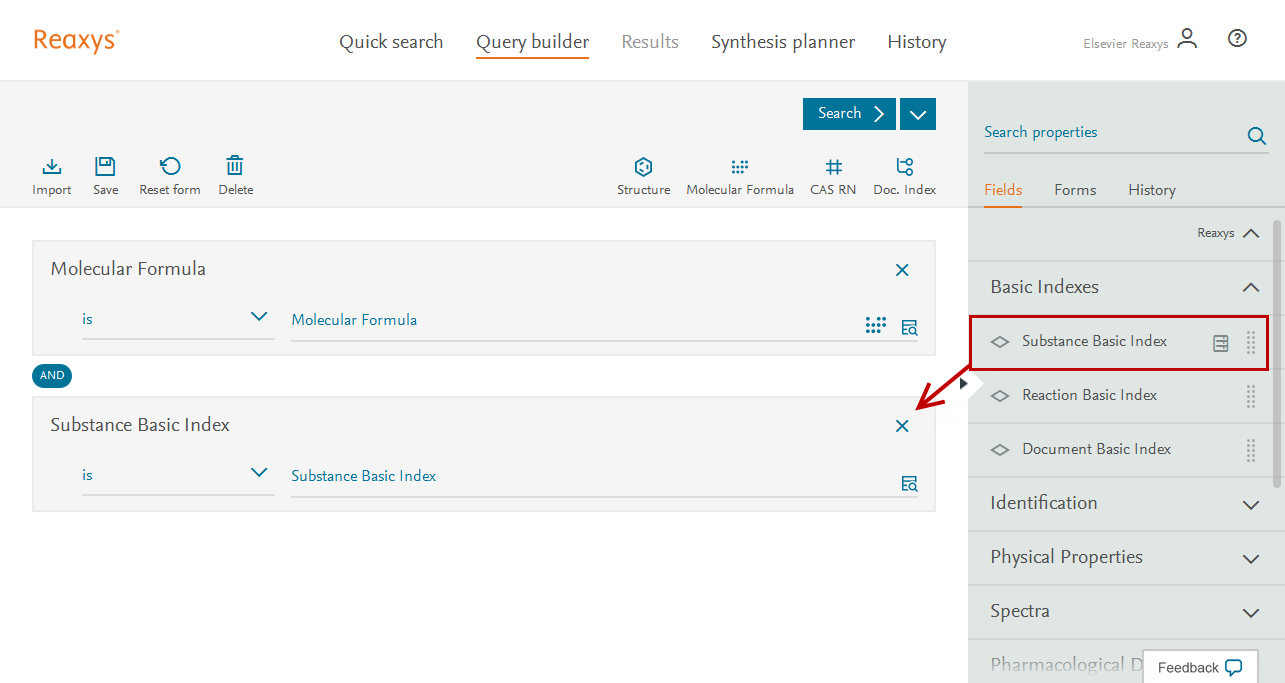The width and height of the screenshot is (1285, 683).
Task: Add Doc. Index query field
Action: (x=904, y=167)
